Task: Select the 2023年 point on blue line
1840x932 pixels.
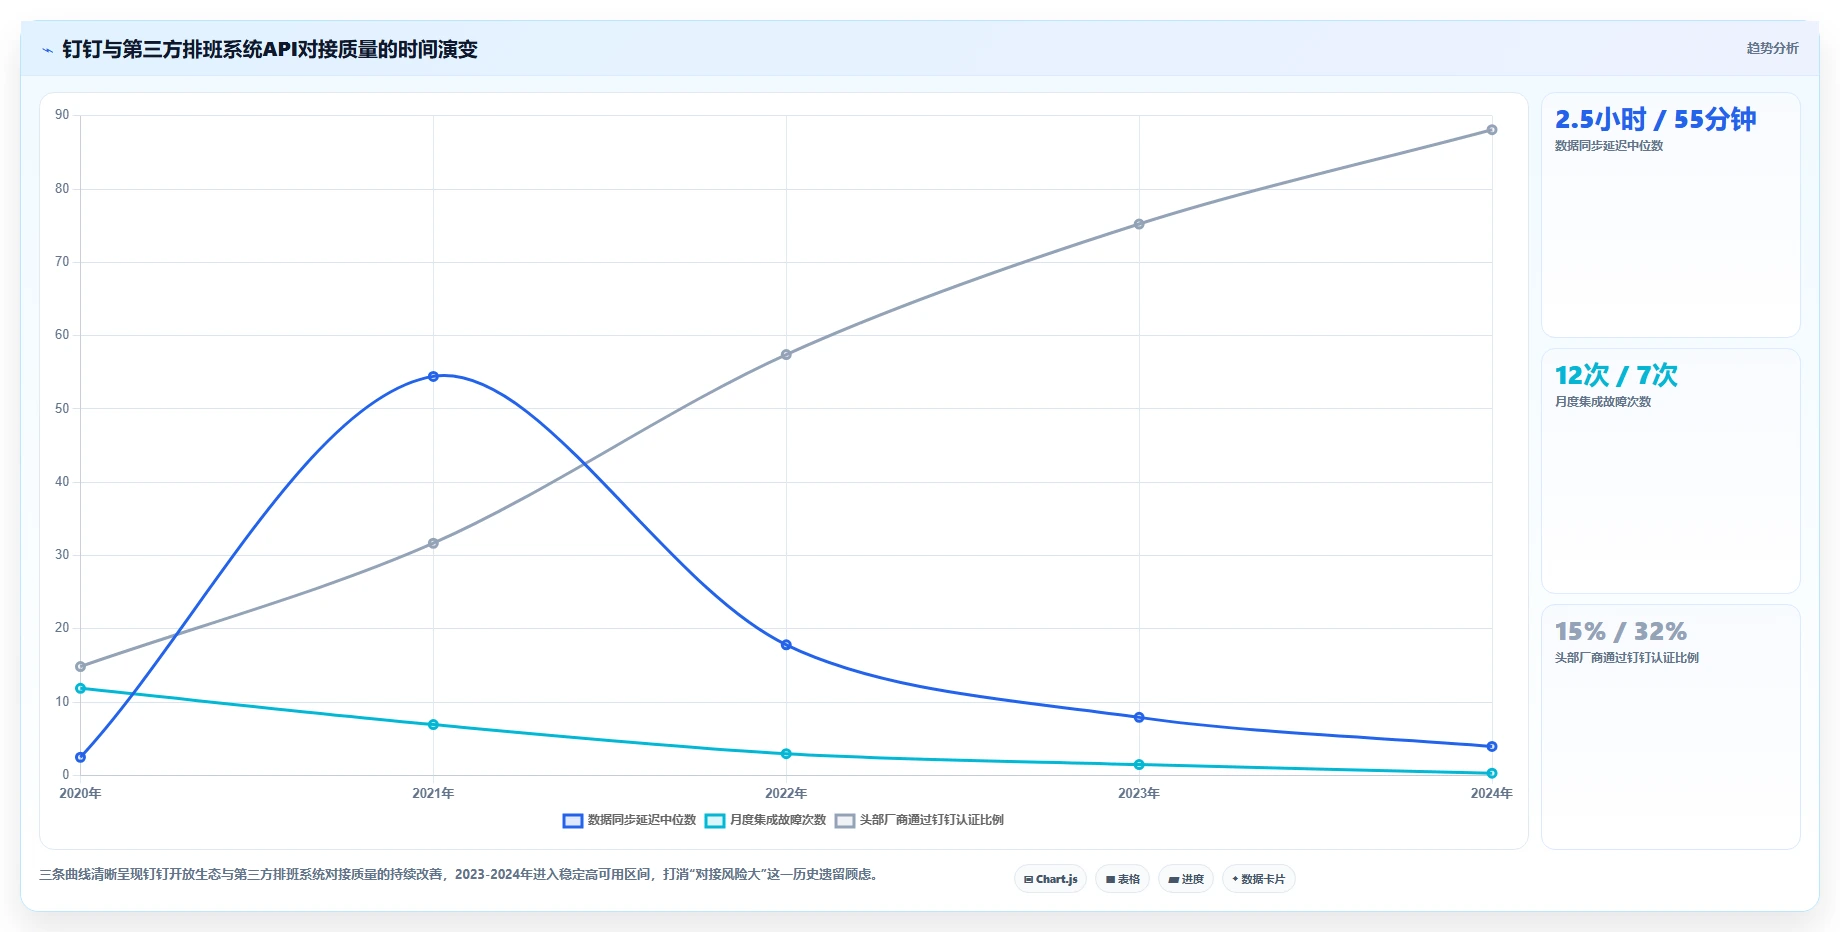Action: pyautogui.click(x=1139, y=717)
